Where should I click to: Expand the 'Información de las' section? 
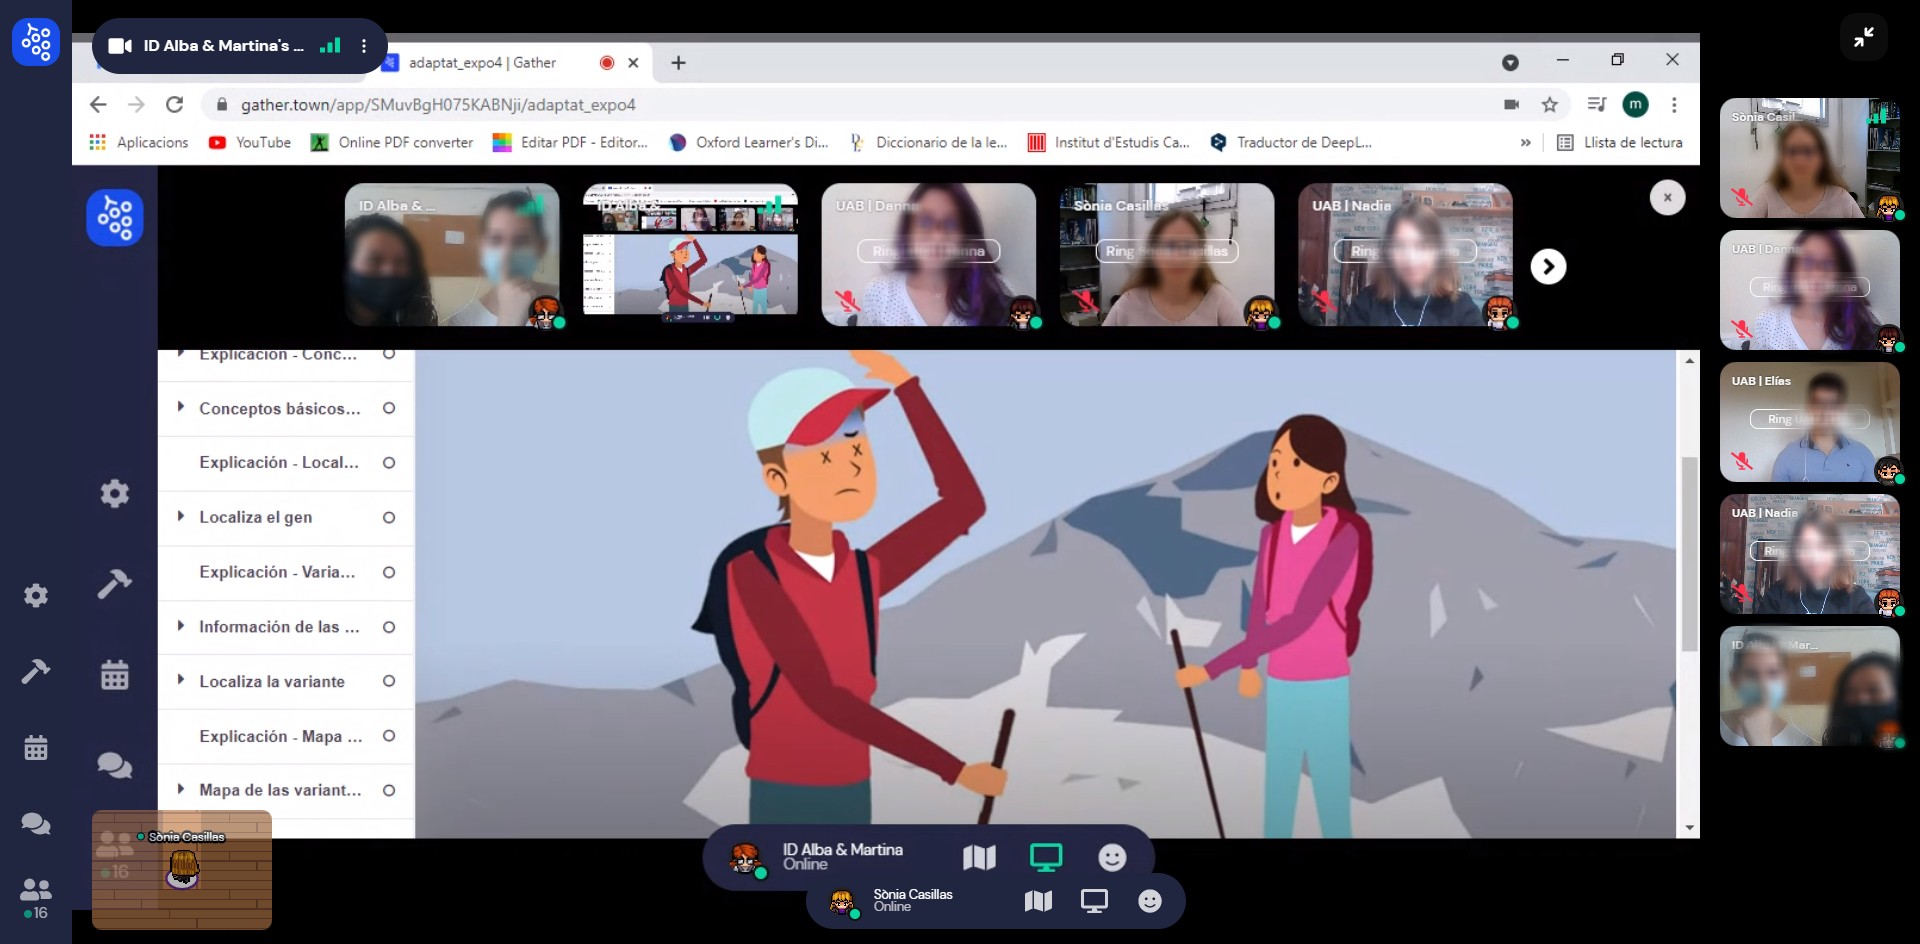coord(181,626)
